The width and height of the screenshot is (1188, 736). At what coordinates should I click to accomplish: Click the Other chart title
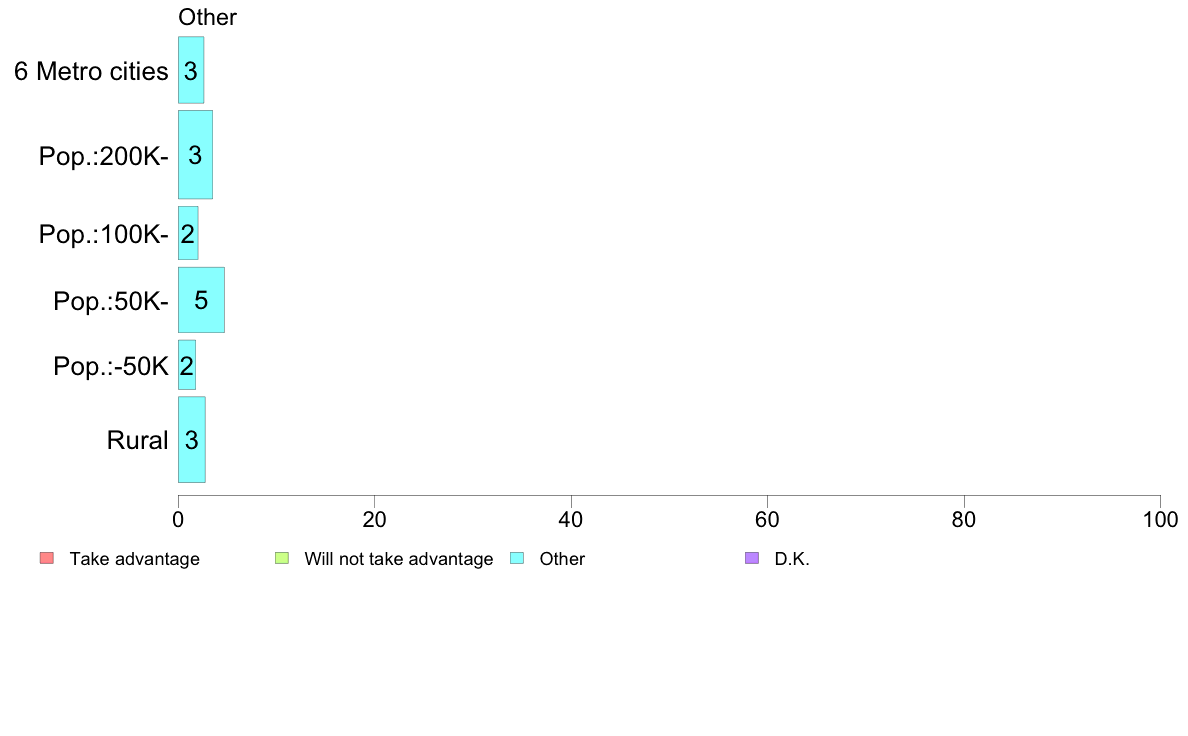pos(208,17)
